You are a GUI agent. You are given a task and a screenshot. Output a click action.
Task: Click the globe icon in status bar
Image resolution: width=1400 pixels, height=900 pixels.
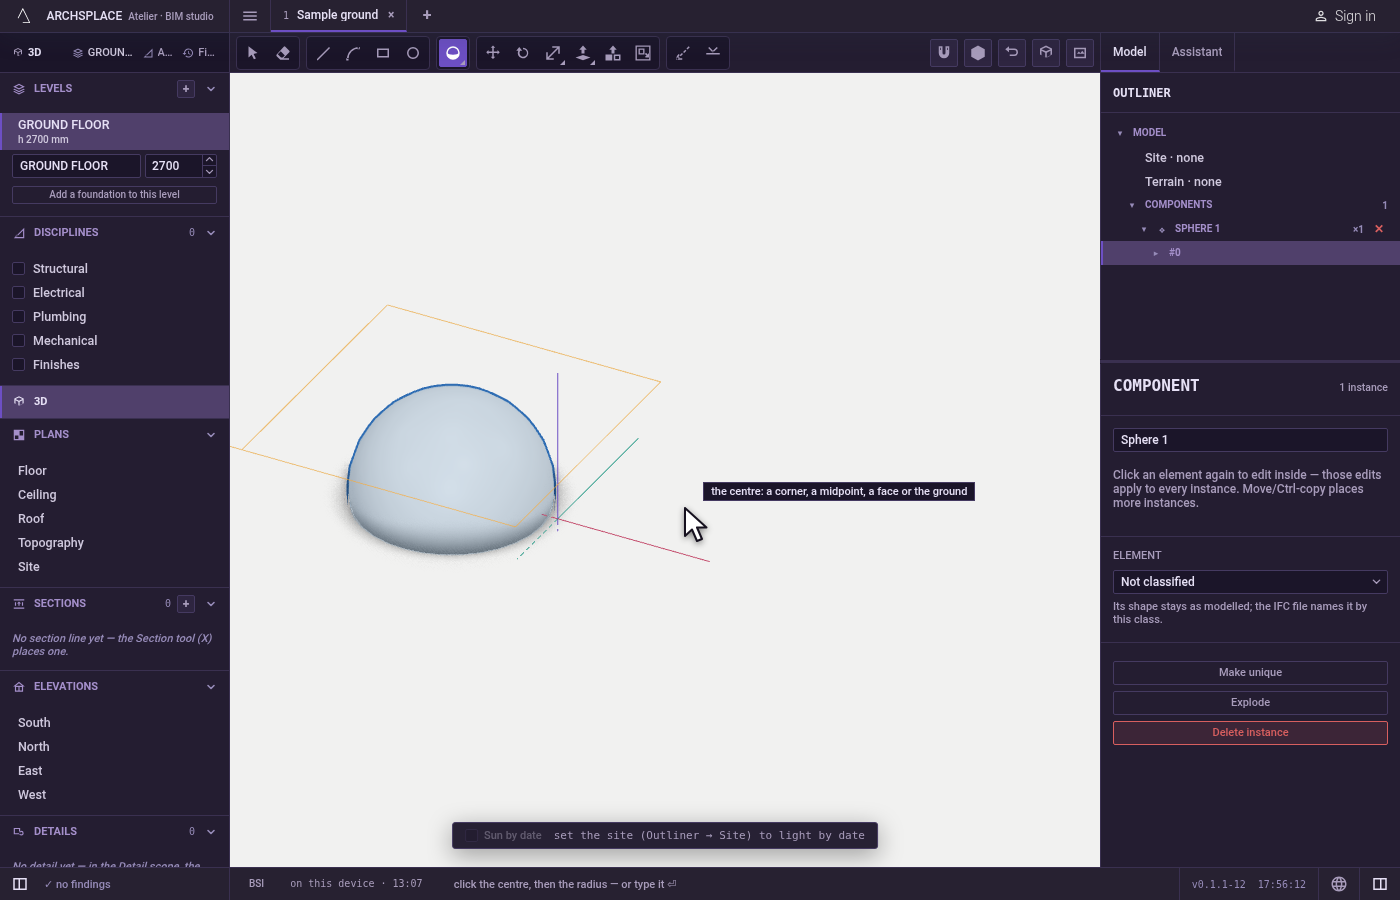tap(1339, 884)
